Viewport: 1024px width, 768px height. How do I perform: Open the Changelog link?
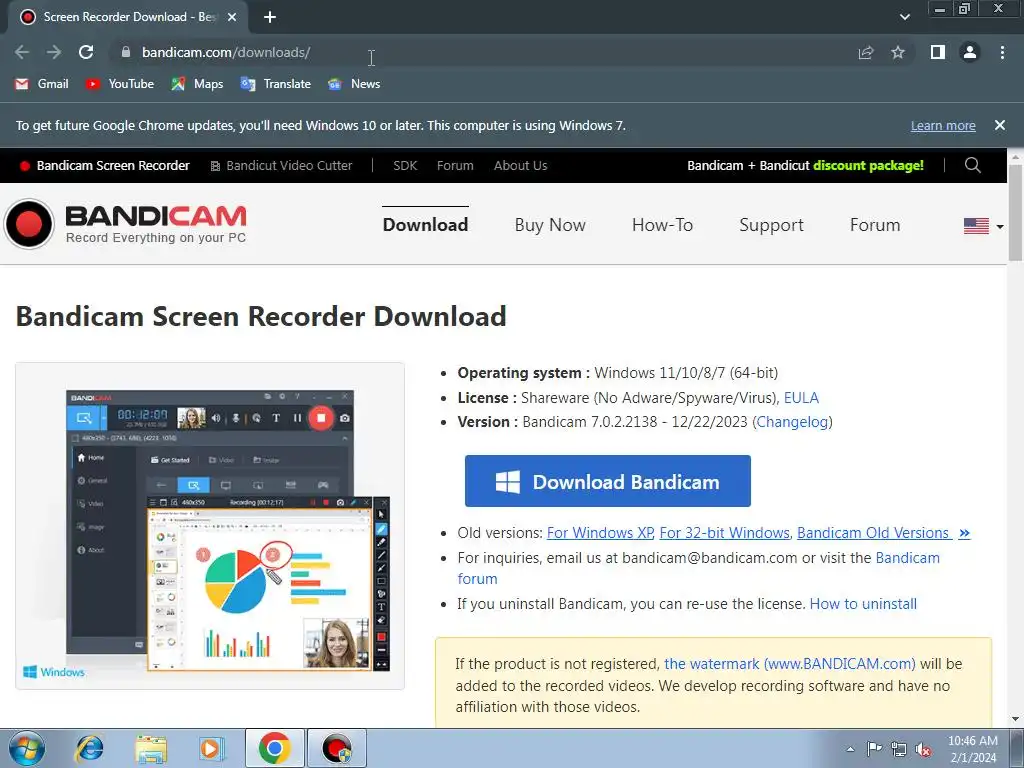[x=792, y=422]
